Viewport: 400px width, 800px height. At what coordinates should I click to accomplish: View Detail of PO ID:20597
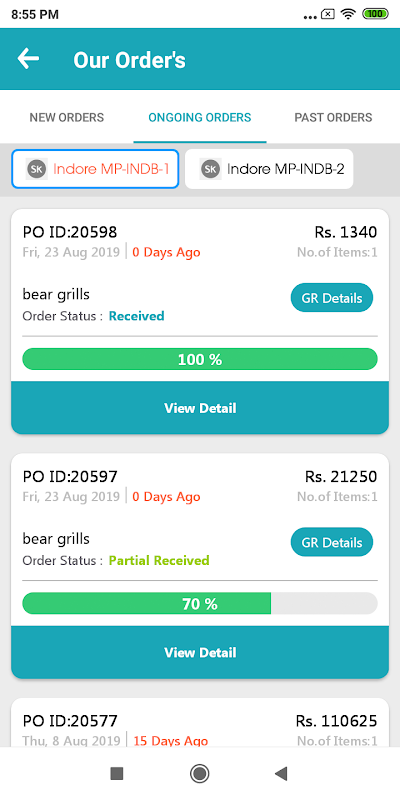(200, 653)
